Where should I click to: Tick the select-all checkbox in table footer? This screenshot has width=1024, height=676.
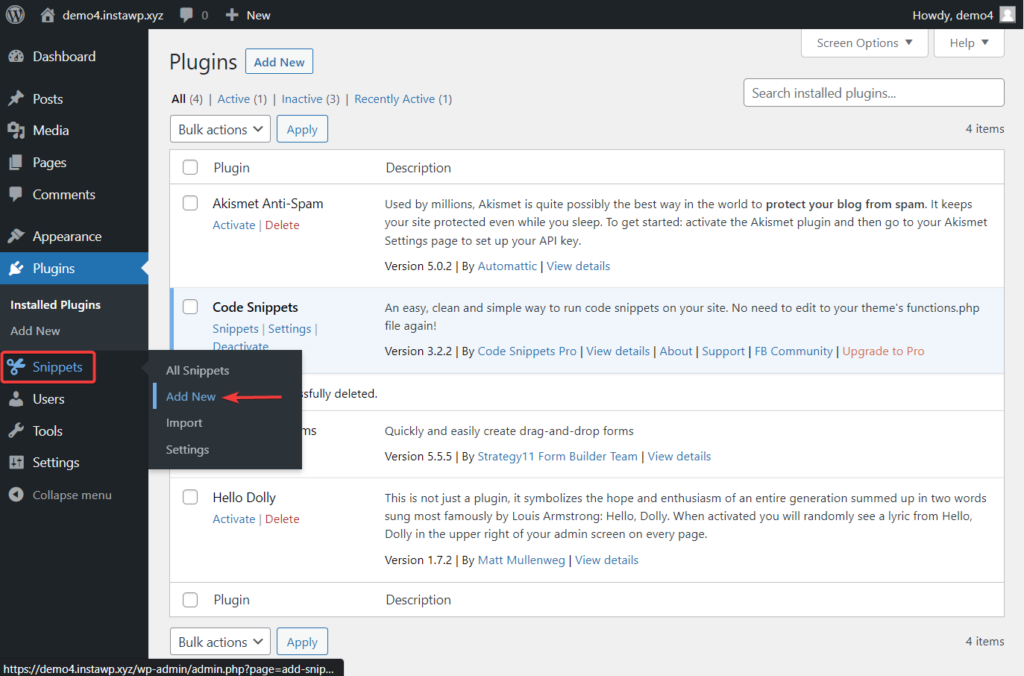pos(190,600)
